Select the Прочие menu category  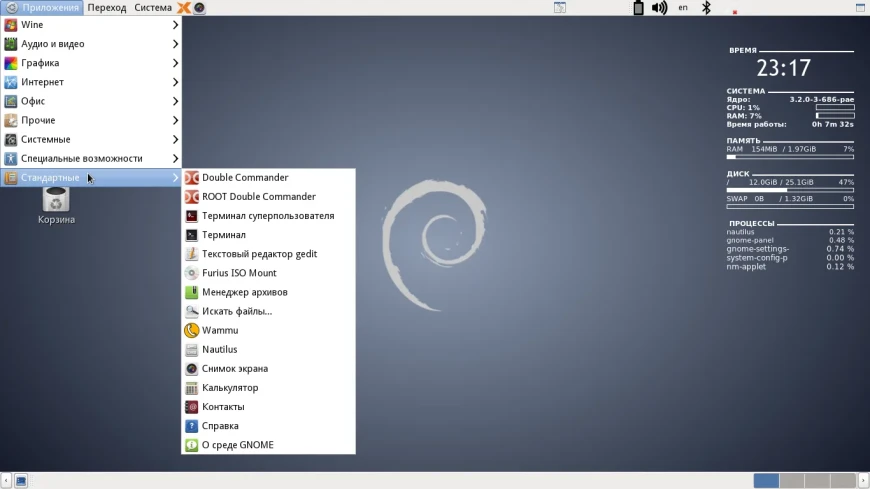(x=91, y=120)
